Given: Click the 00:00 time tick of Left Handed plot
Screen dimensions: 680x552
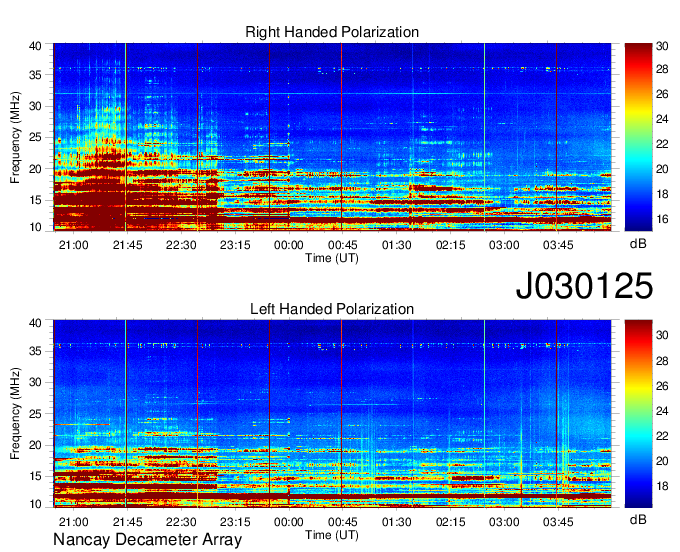Looking at the screenshot, I should click(289, 522).
